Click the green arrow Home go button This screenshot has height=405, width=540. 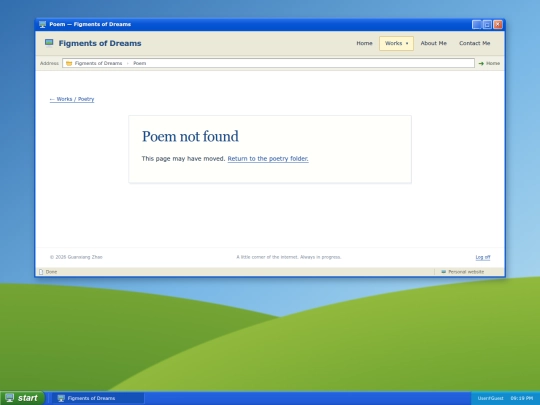point(489,63)
